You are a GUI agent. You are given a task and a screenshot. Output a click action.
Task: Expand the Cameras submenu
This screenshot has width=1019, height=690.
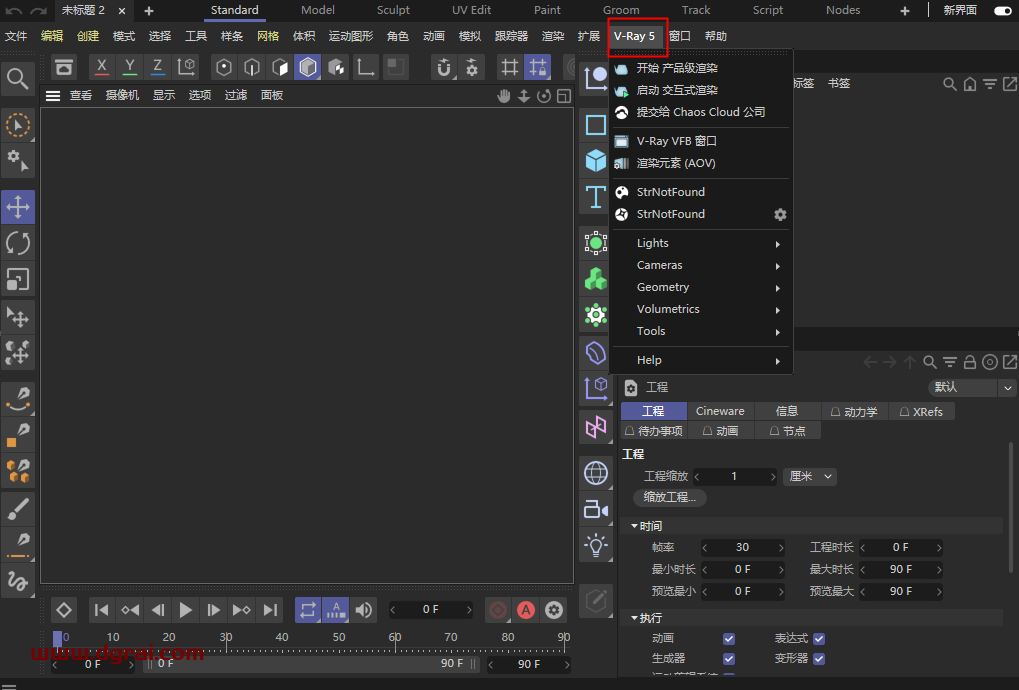(701, 265)
